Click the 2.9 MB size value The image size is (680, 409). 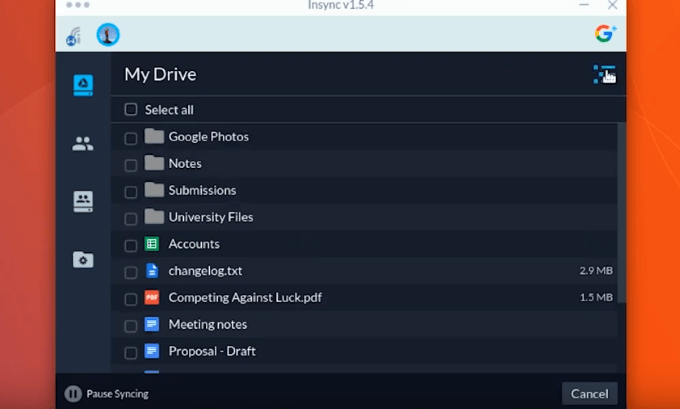[x=596, y=271]
